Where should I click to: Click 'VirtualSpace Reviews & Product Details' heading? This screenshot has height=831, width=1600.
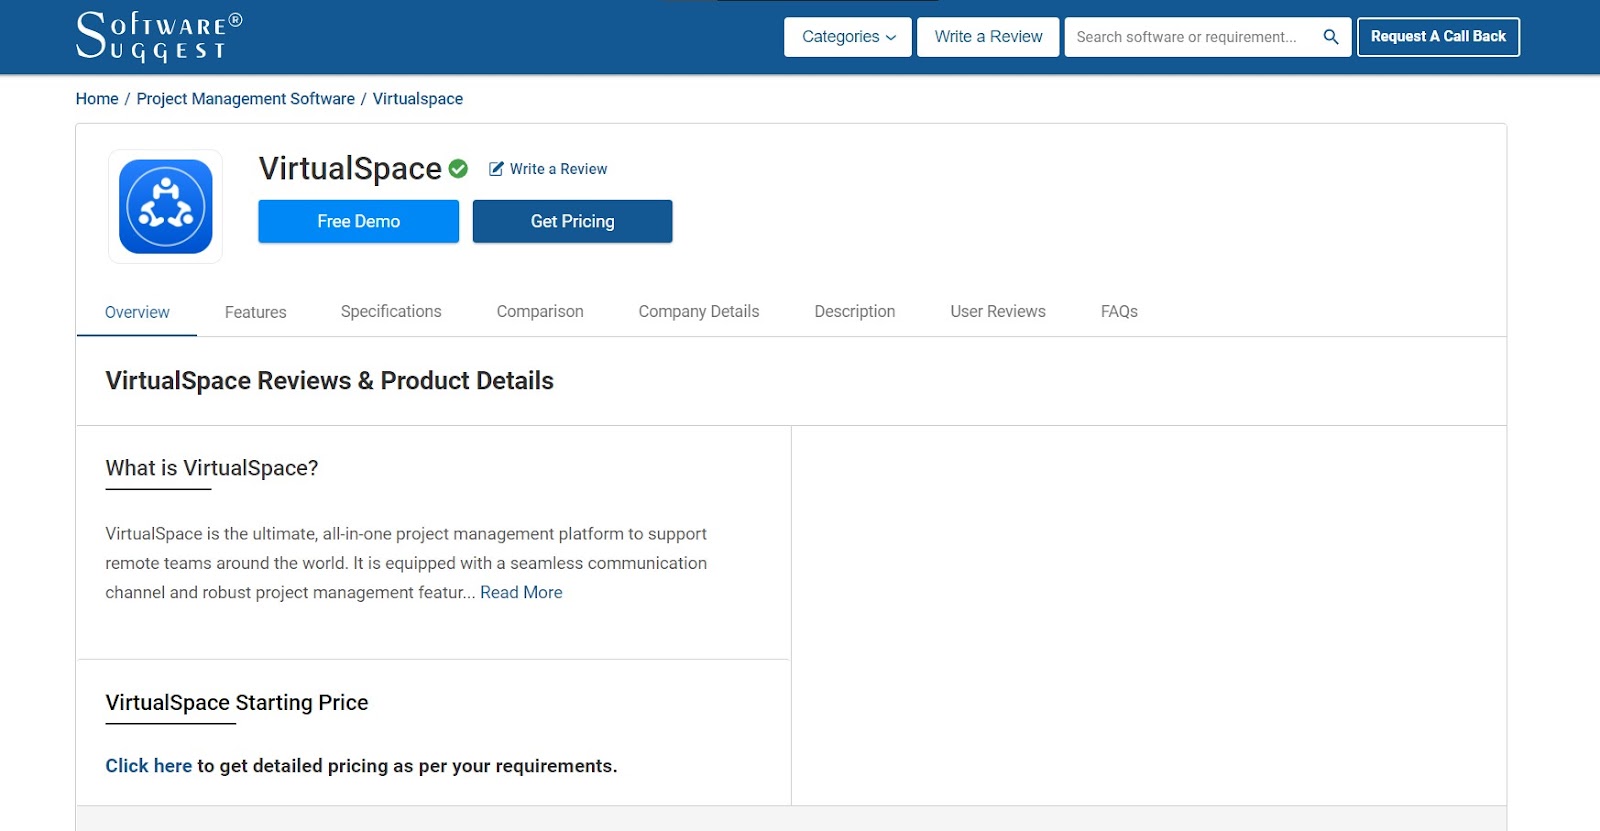click(330, 381)
